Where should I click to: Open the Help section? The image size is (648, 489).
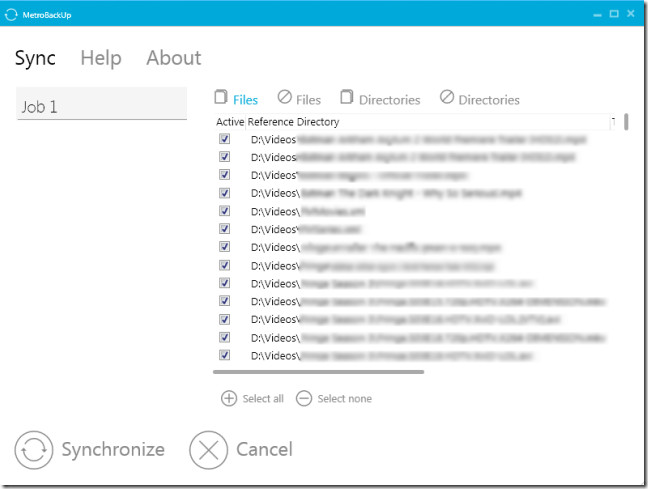click(101, 58)
